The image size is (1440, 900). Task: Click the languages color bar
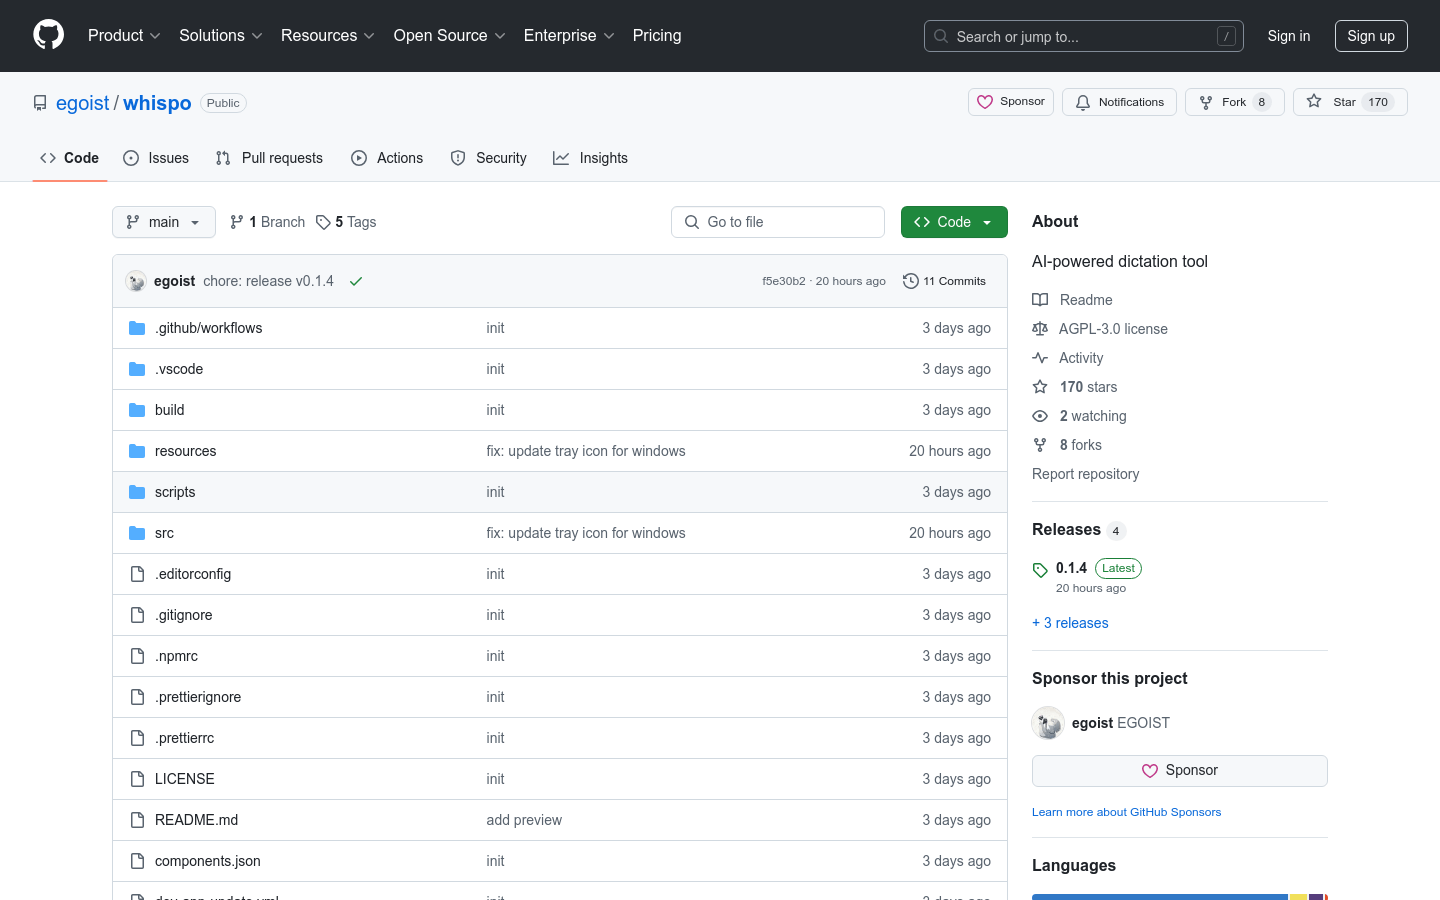coord(1180,897)
